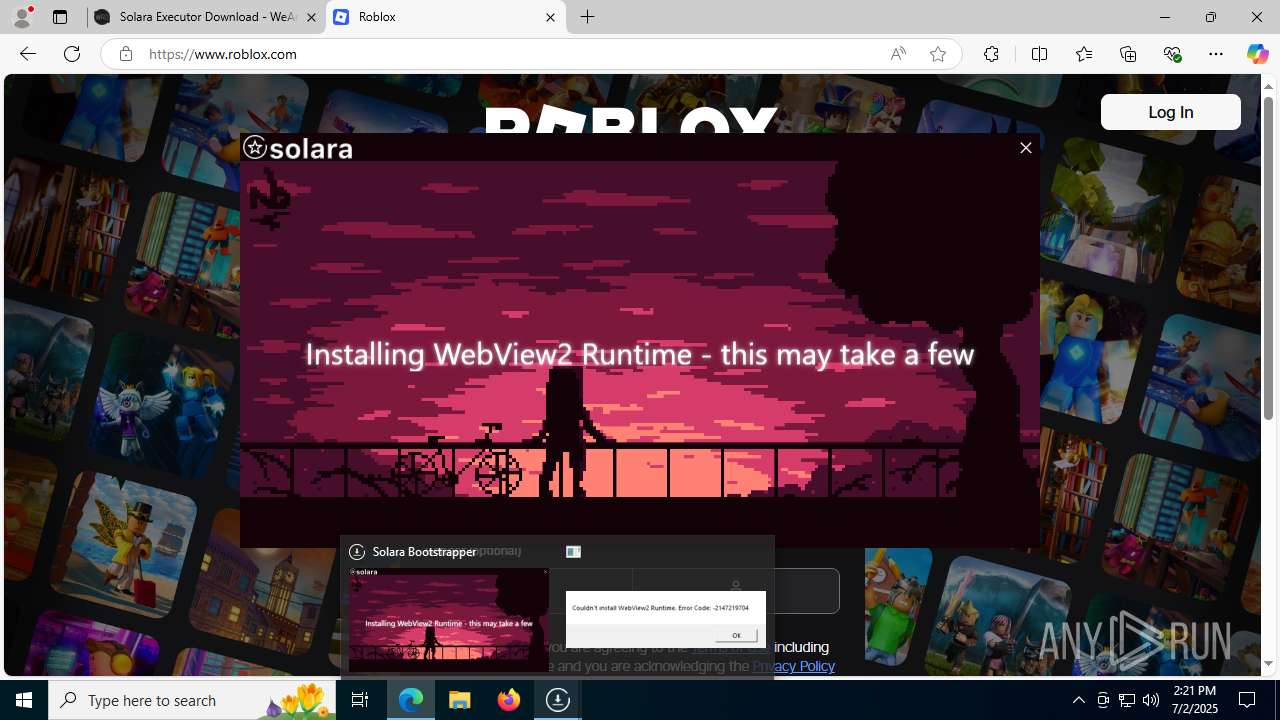Click the Log In button on the Roblox page
The width and height of the screenshot is (1280, 720).
(1170, 112)
